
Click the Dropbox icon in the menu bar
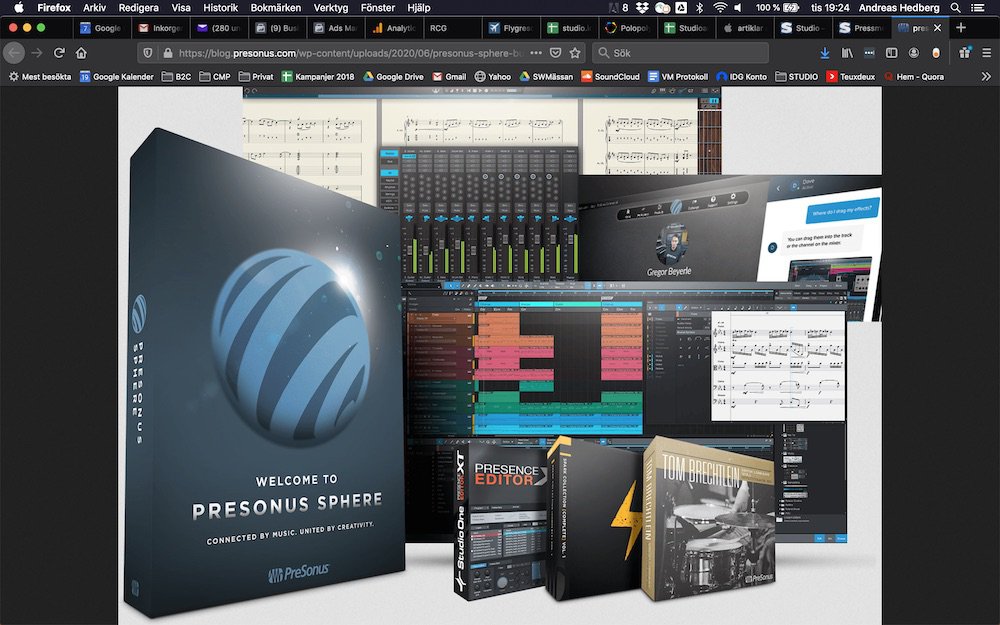click(641, 8)
